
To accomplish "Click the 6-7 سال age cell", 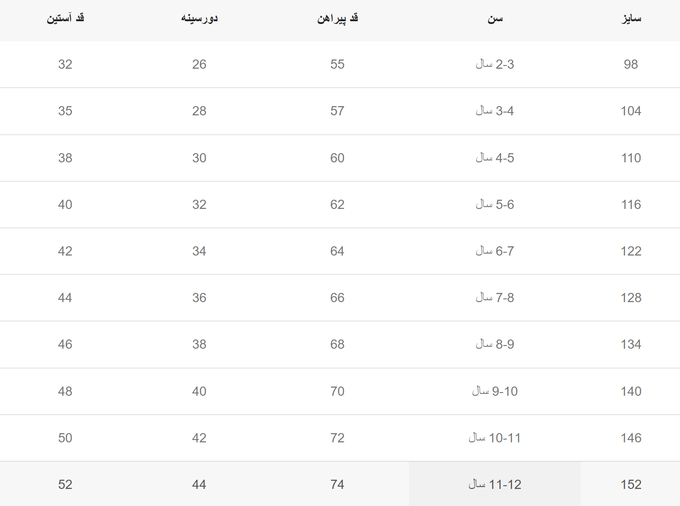I will pyautogui.click(x=494, y=251).
